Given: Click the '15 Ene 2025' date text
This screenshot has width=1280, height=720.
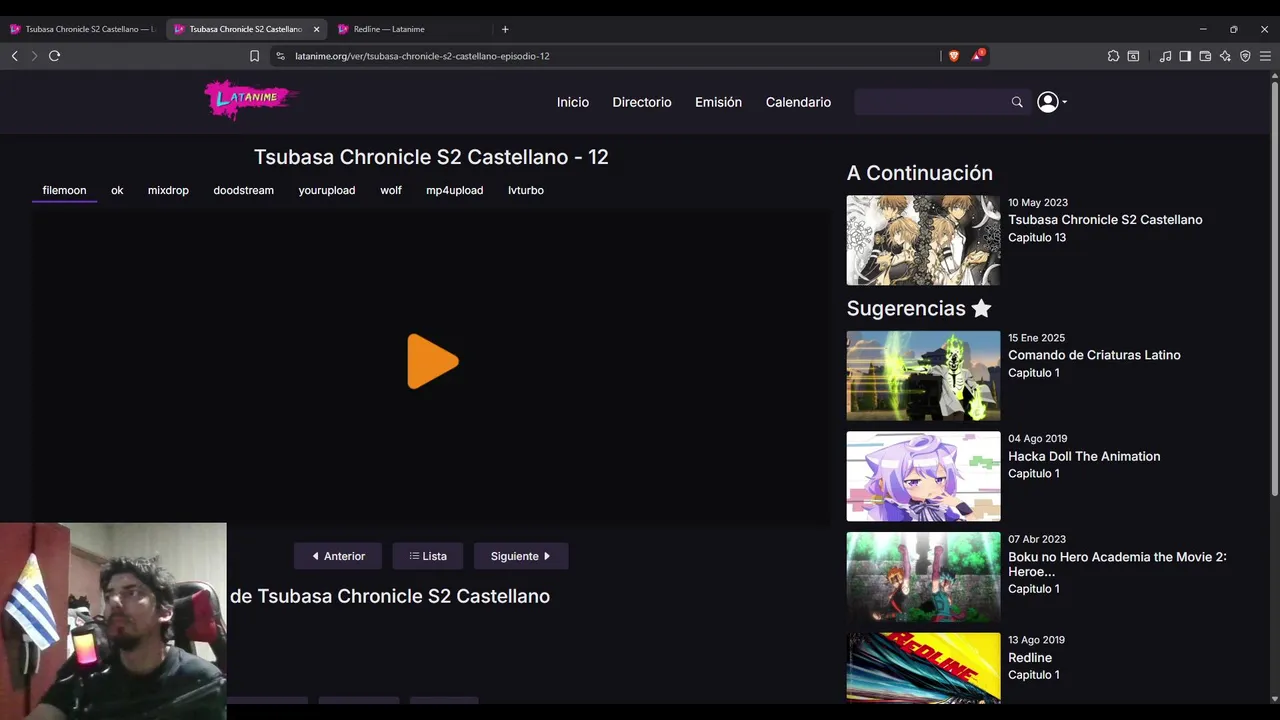Looking at the screenshot, I should (x=1036, y=338).
